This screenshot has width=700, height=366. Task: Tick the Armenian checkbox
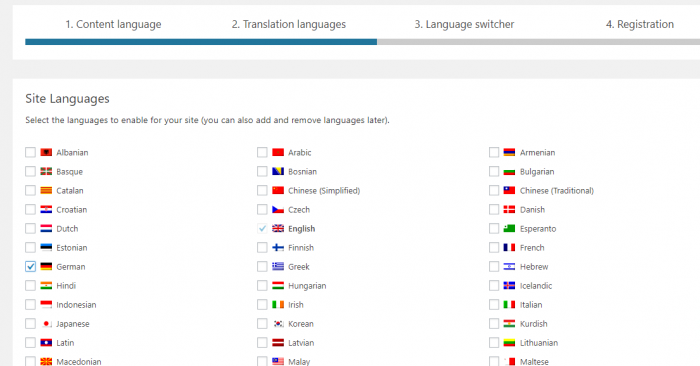click(494, 153)
